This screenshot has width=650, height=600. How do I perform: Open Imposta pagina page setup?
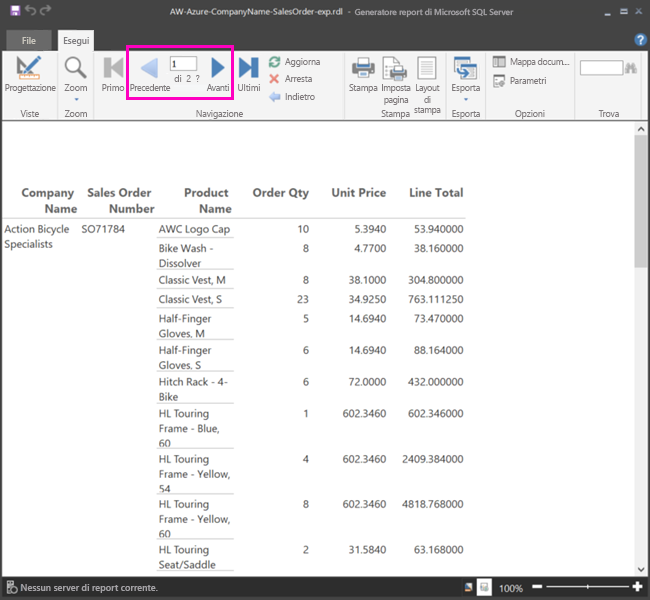coord(395,80)
